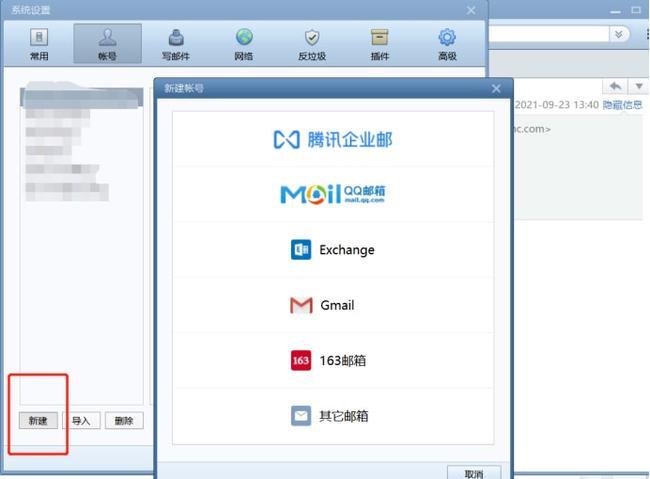The image size is (650, 479).
Task: Click the 新建 new account button
Action: pyautogui.click(x=38, y=421)
